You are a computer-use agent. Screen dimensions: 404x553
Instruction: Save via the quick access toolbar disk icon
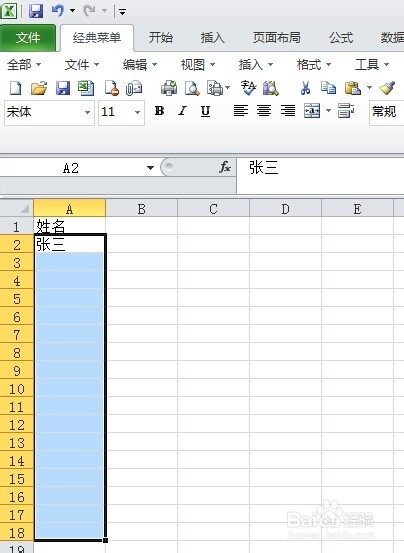[x=36, y=11]
